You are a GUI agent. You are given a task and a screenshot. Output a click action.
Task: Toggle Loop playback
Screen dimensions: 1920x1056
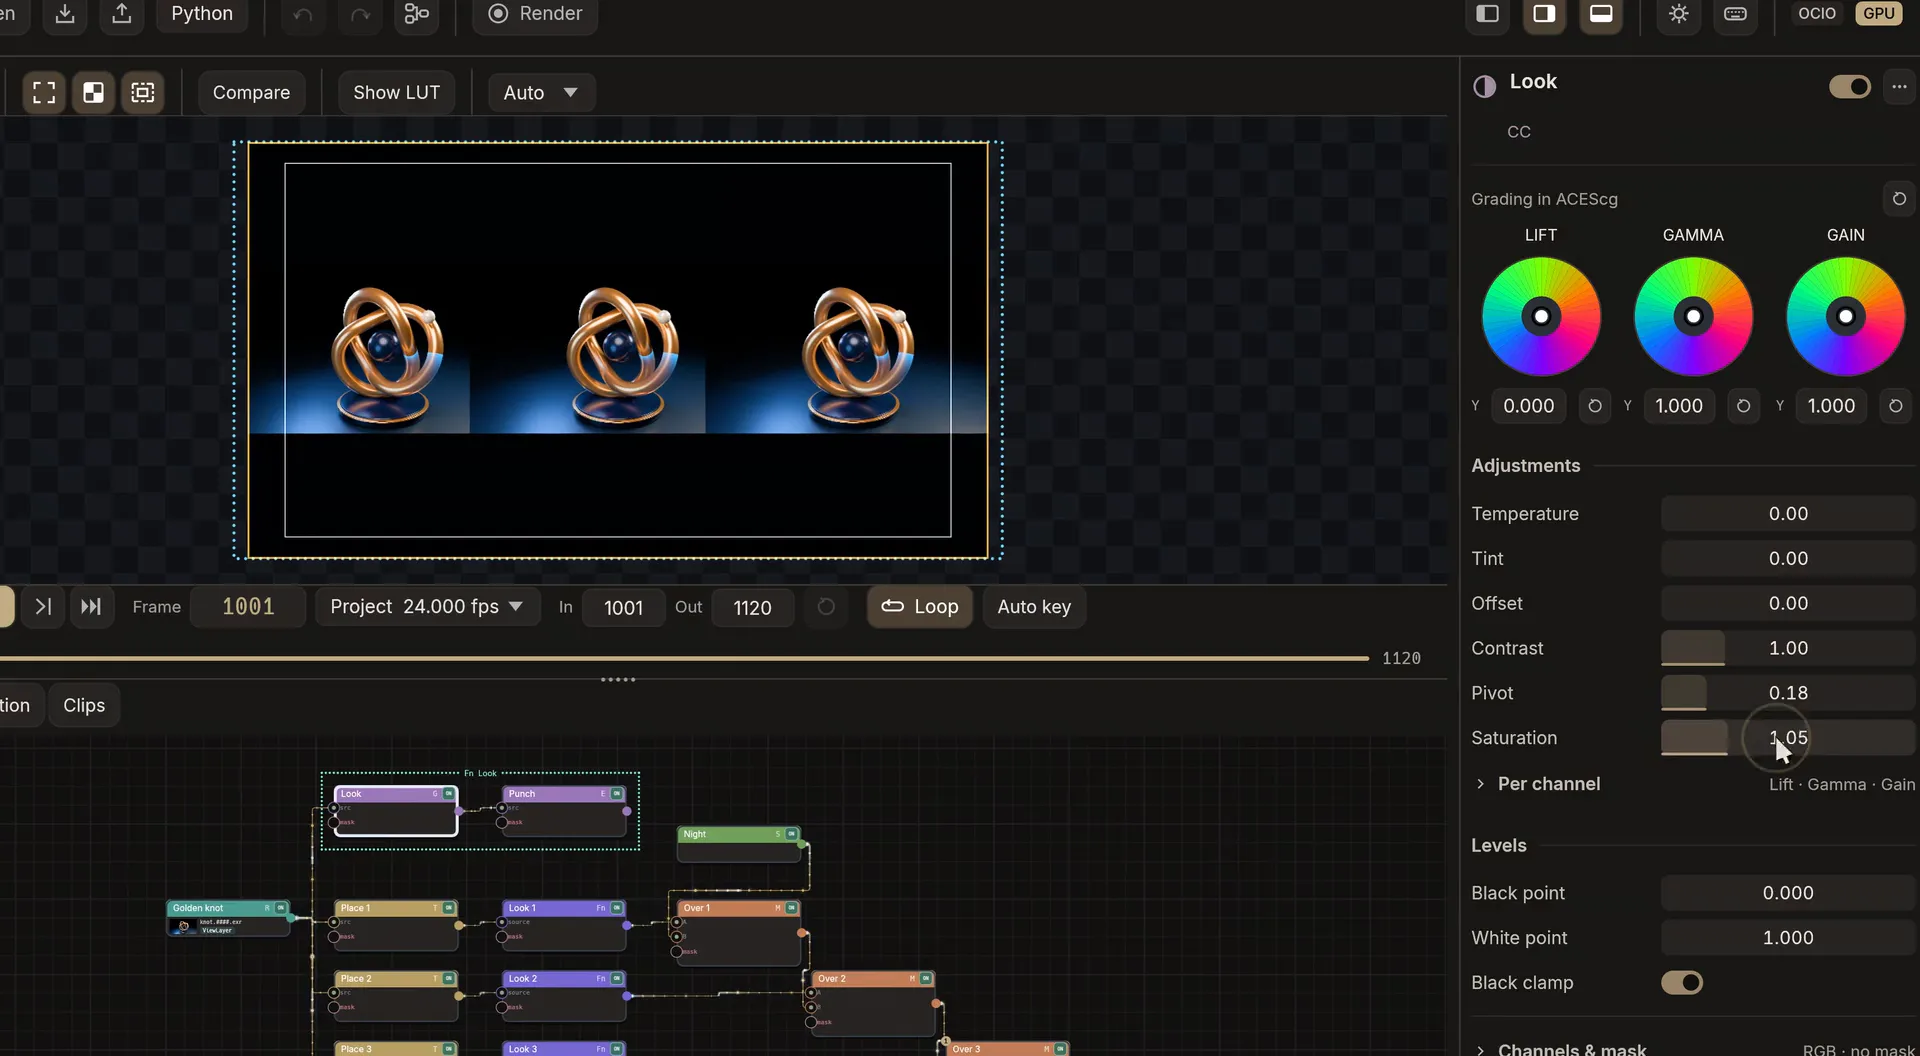click(920, 607)
